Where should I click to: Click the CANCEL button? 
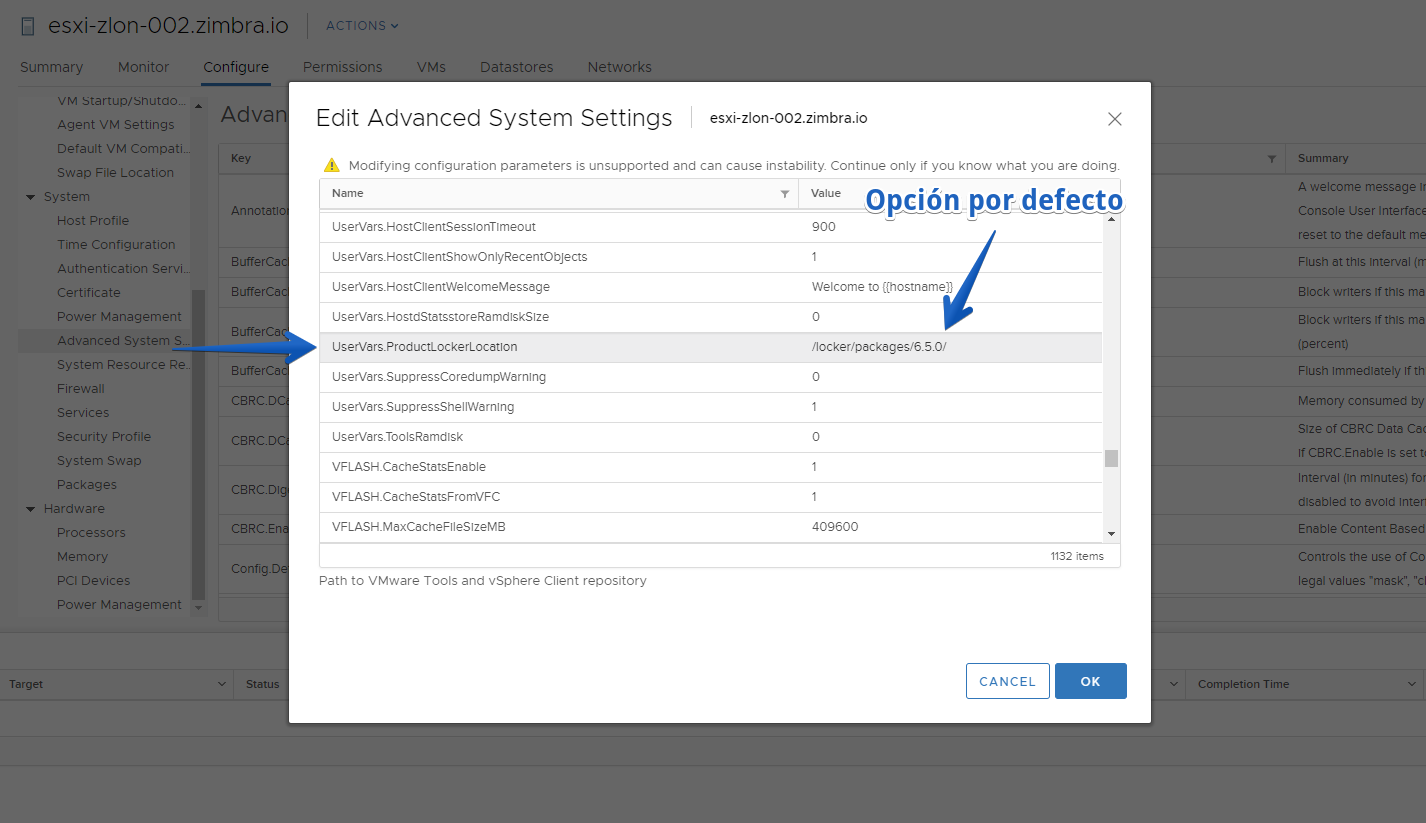point(1008,681)
